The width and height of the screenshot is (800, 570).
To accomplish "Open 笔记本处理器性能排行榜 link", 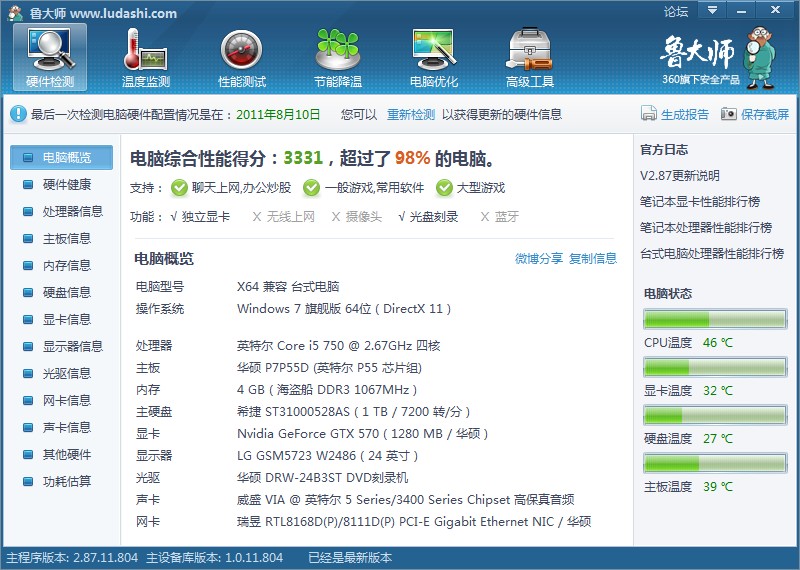I will pyautogui.click(x=706, y=228).
